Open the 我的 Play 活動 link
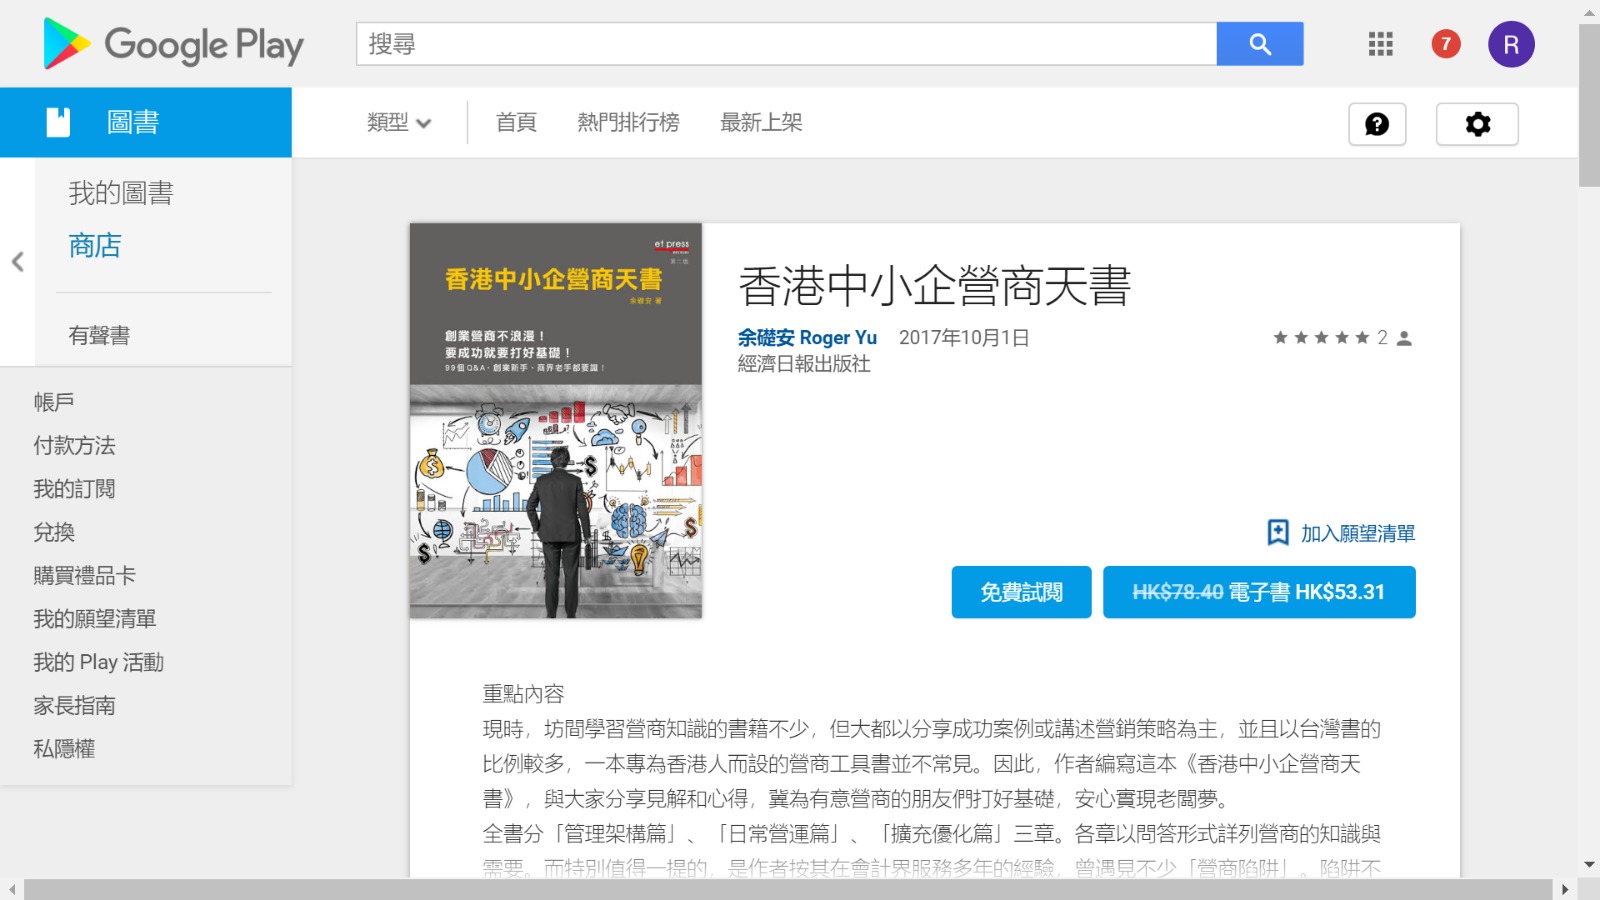This screenshot has height=900, width=1600. pyautogui.click(x=98, y=662)
